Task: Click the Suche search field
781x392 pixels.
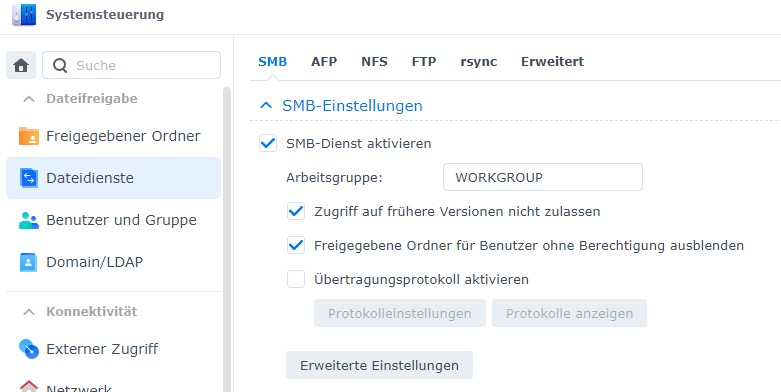Action: click(131, 65)
